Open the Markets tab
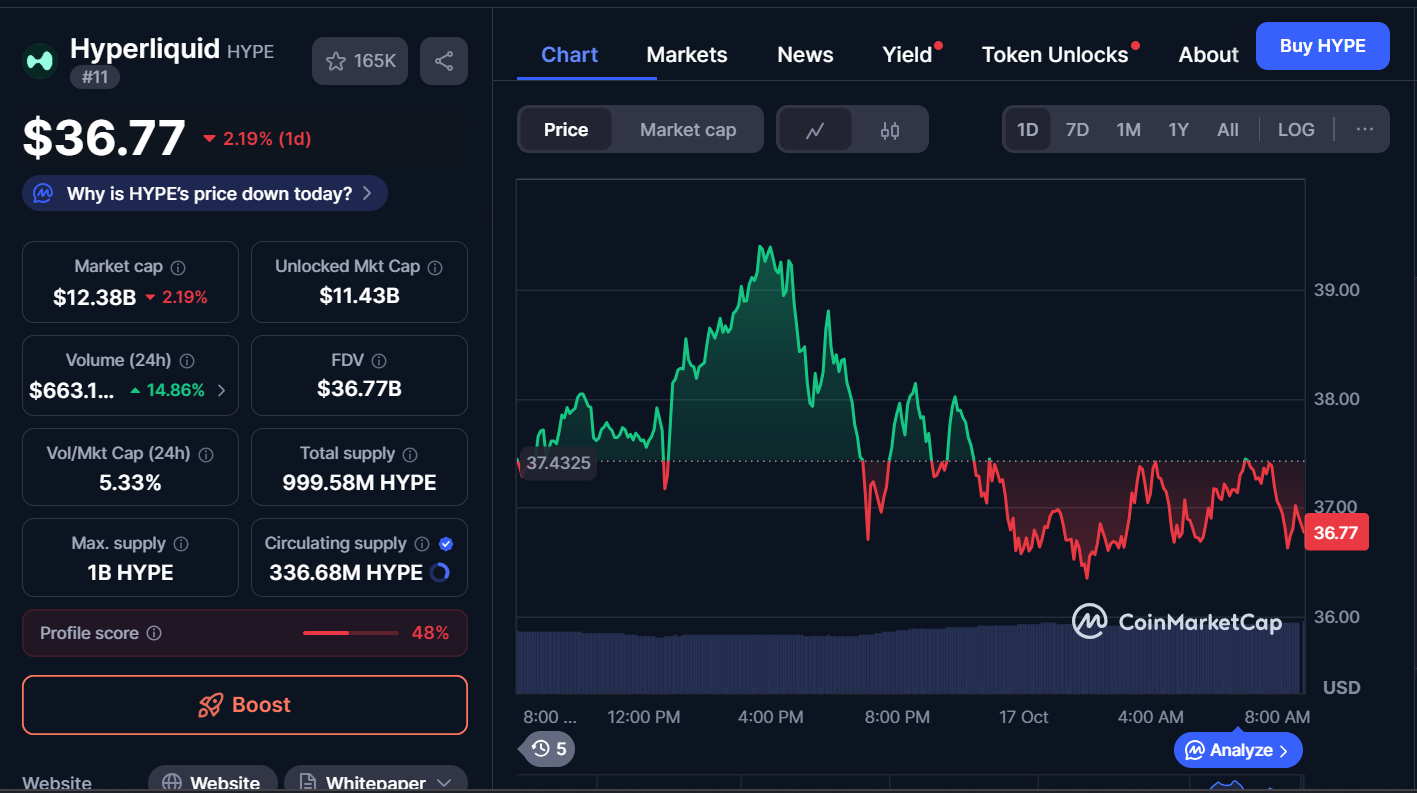1417x793 pixels. click(x=687, y=55)
